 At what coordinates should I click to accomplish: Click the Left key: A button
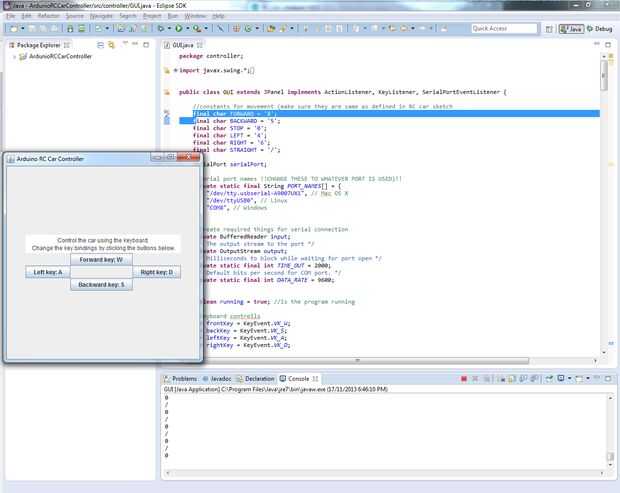(47, 271)
